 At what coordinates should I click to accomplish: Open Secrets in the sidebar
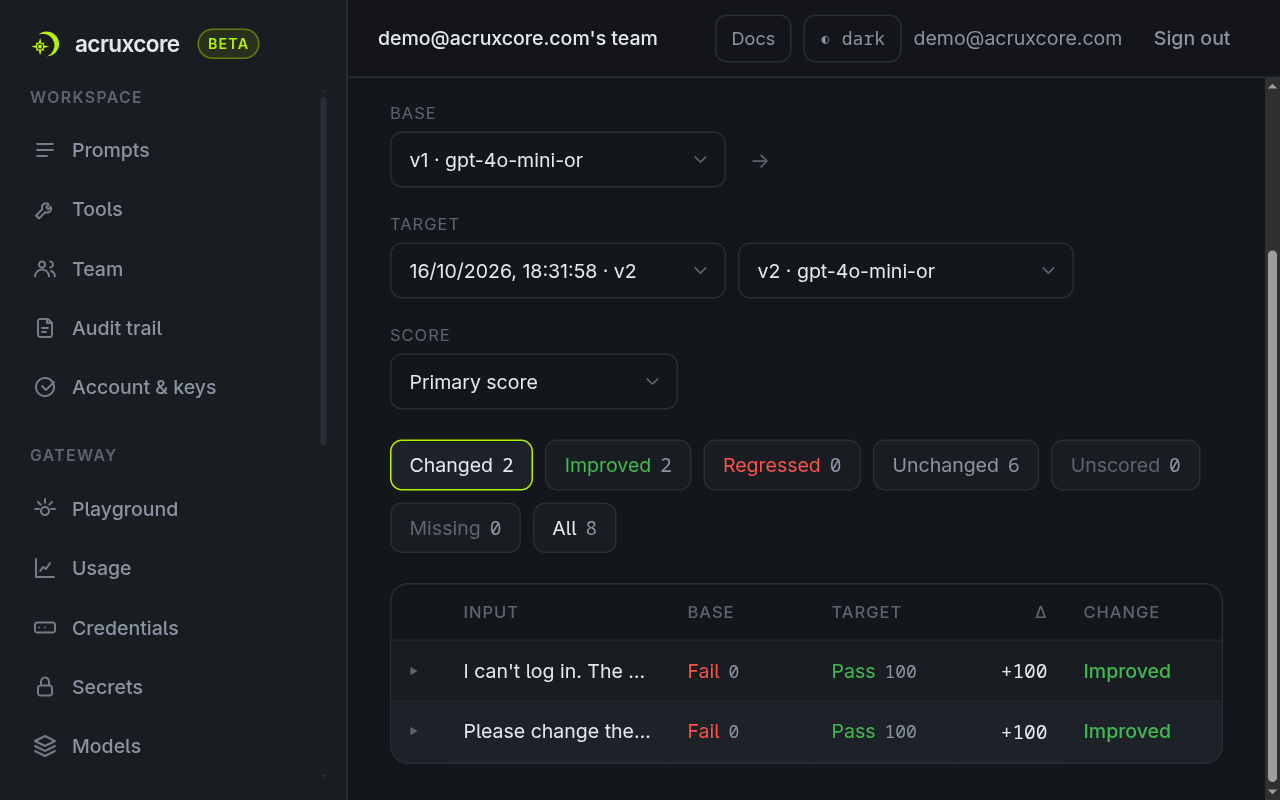(107, 687)
